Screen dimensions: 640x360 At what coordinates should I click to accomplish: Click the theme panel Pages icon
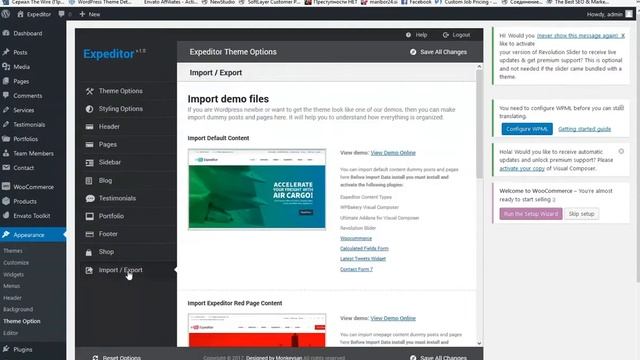(x=89, y=144)
